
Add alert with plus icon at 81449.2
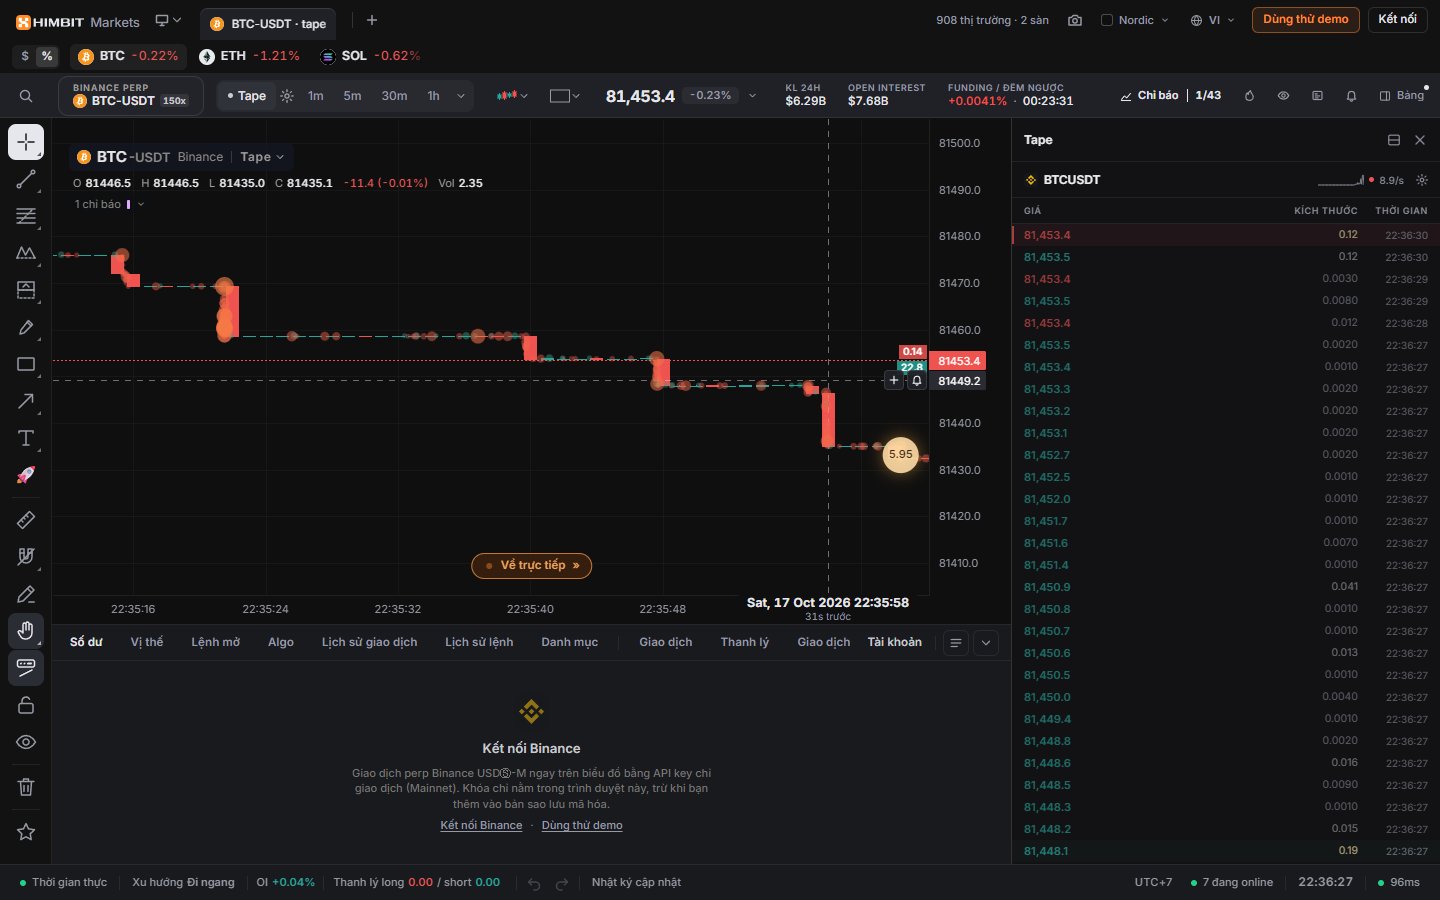tap(894, 380)
